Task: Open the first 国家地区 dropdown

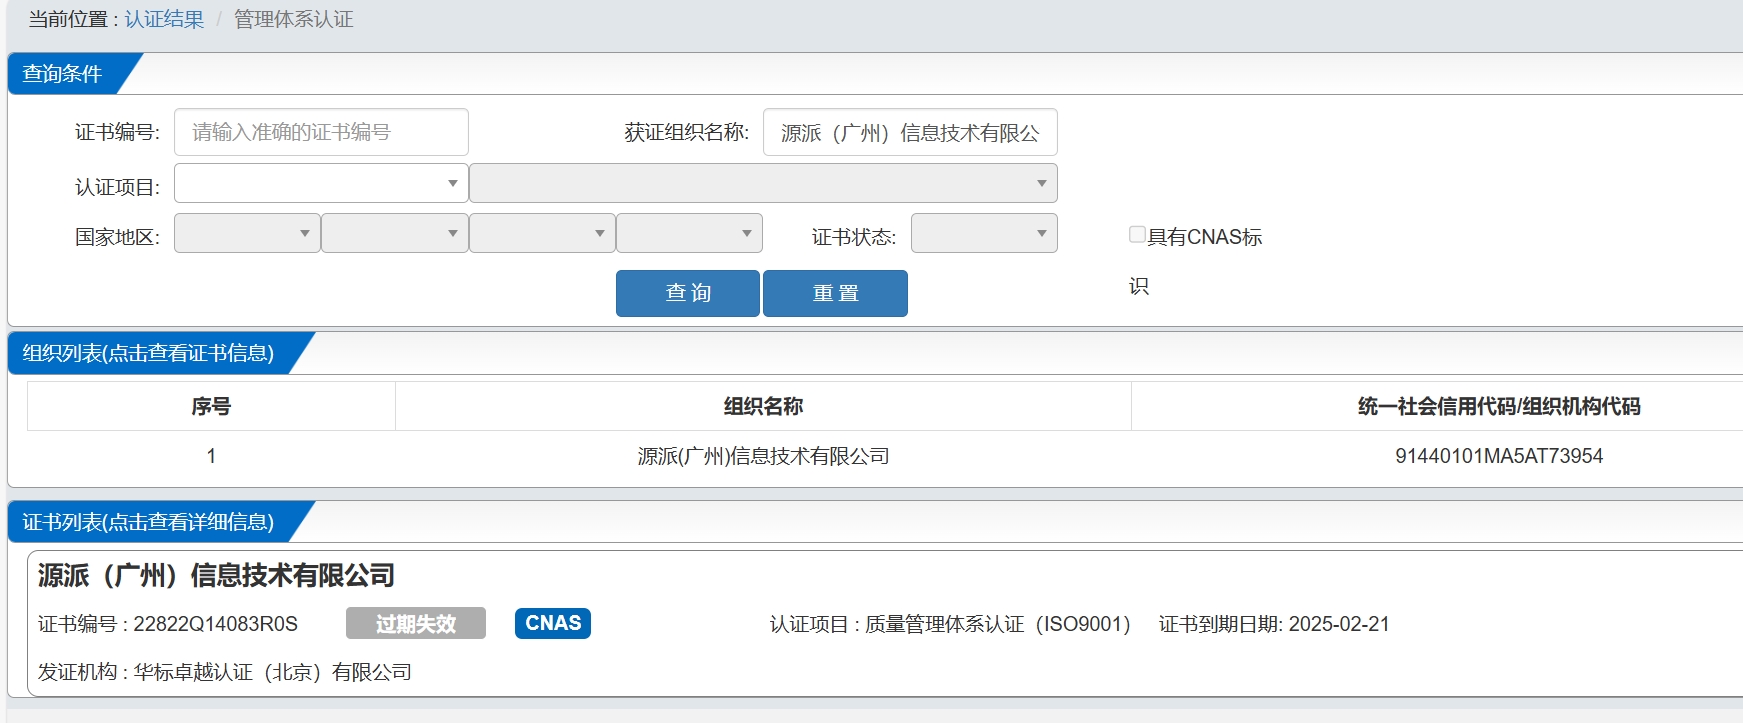Action: [x=247, y=233]
